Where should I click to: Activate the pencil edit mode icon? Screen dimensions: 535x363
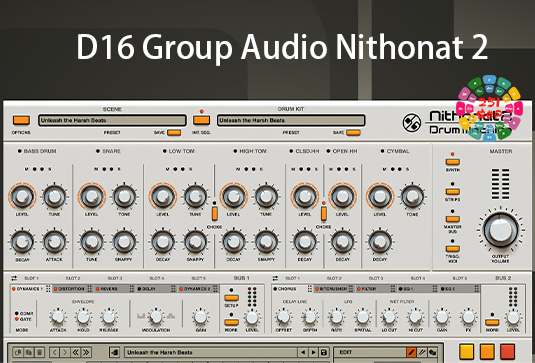tap(411, 352)
